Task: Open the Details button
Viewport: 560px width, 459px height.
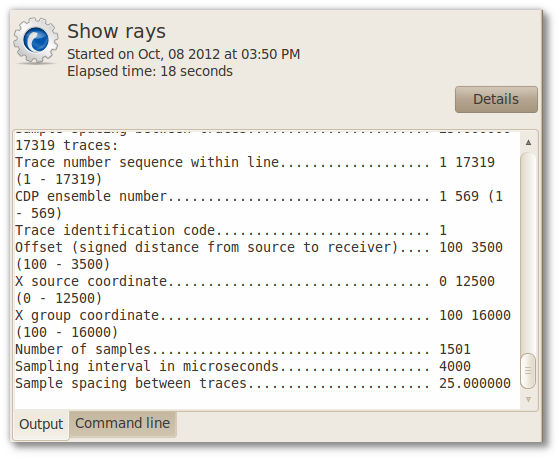Action: (x=496, y=99)
